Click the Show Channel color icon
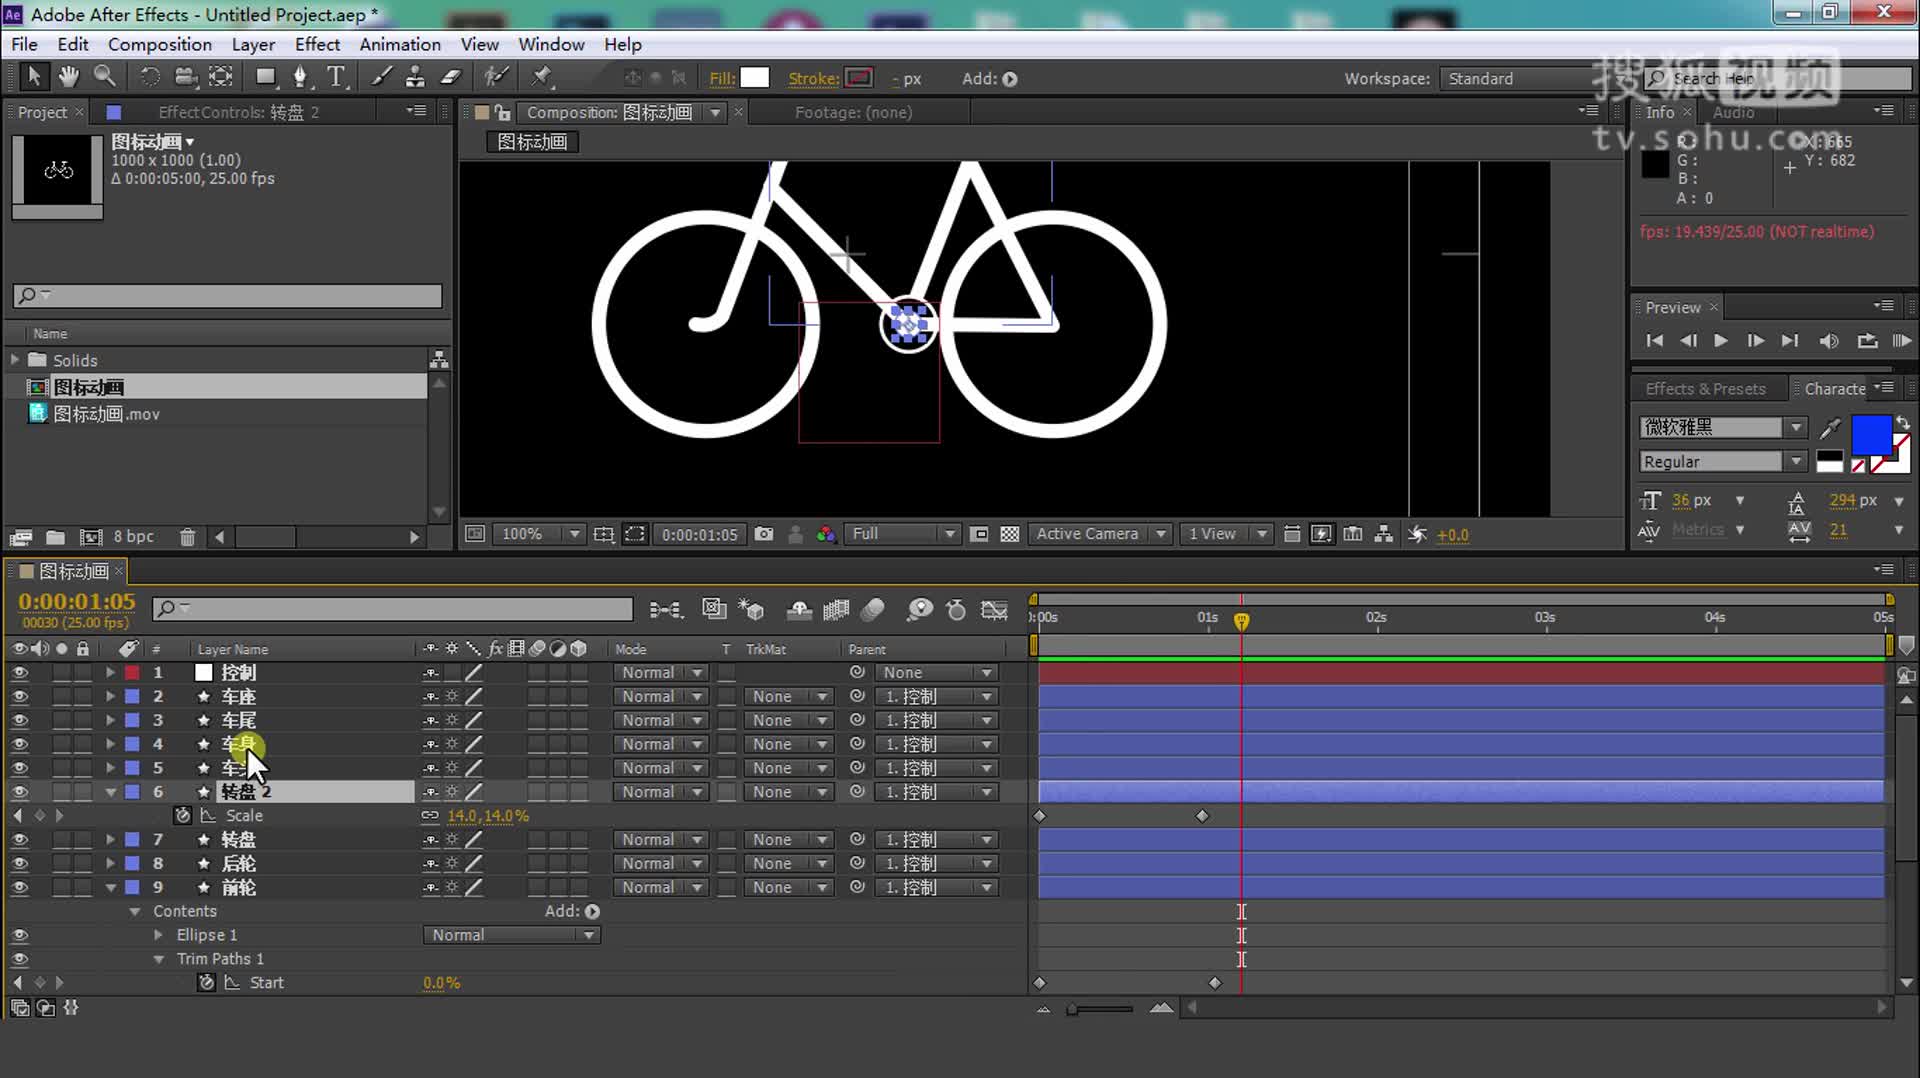Image resolution: width=1920 pixels, height=1078 pixels. click(x=825, y=534)
